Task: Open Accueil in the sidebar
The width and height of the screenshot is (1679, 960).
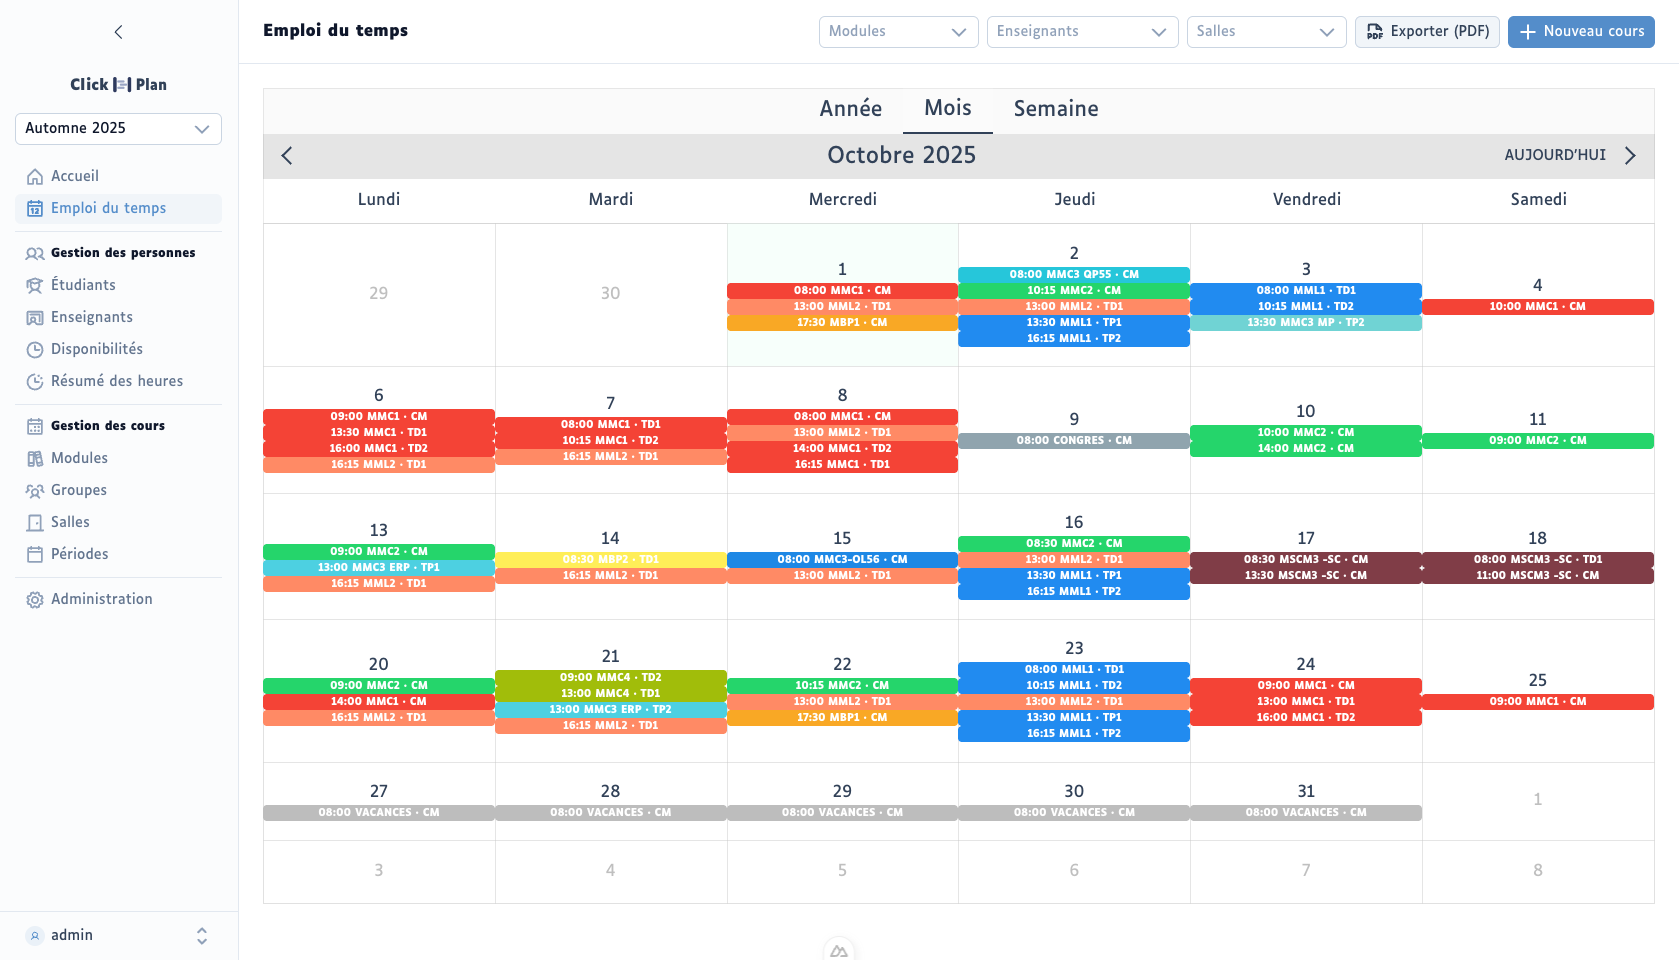Action: pyautogui.click(x=118, y=177)
